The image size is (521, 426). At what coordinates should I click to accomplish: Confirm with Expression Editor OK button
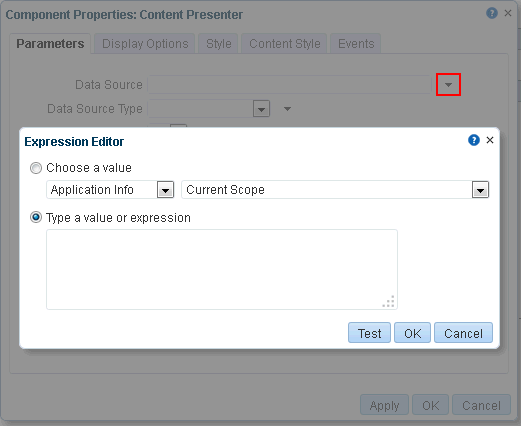pyautogui.click(x=412, y=333)
